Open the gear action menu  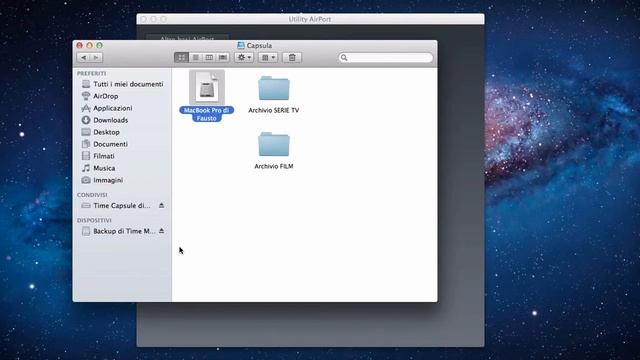point(244,58)
